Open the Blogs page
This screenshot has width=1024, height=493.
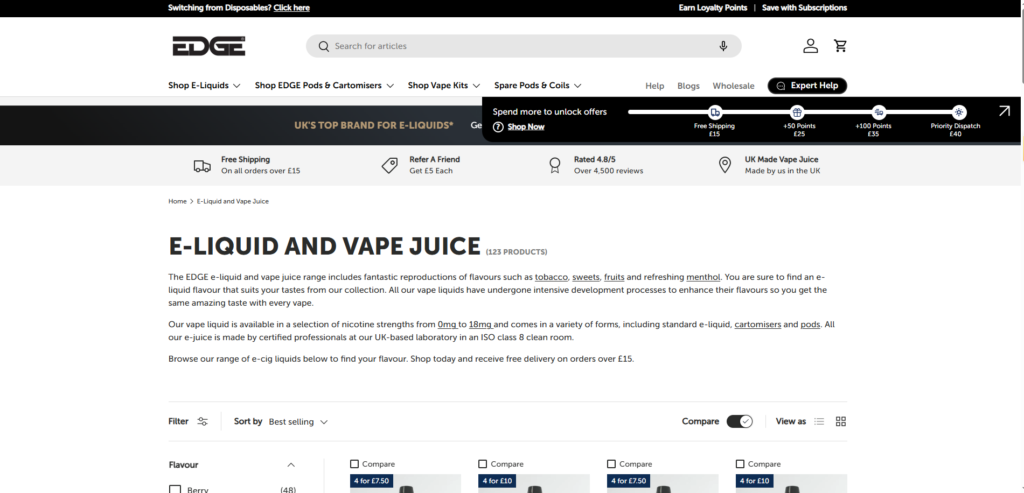688,86
